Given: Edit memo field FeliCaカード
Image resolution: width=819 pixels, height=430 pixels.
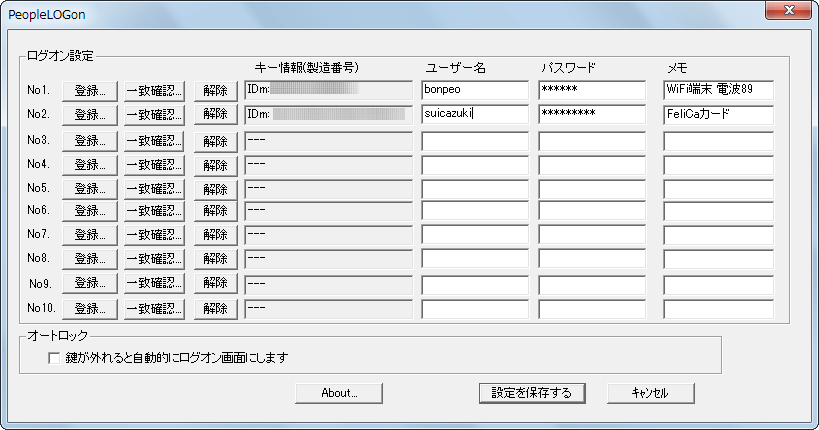Looking at the screenshot, I should tap(718, 114).
